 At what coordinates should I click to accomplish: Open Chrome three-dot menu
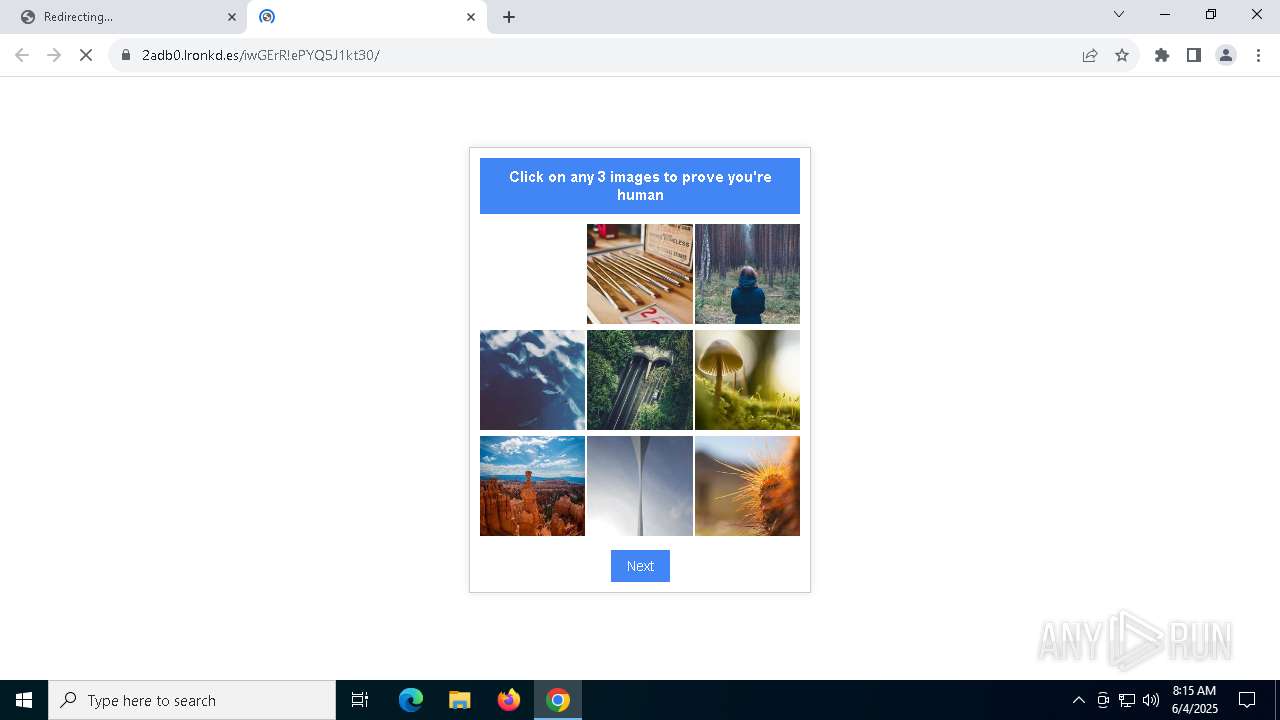[1258, 55]
